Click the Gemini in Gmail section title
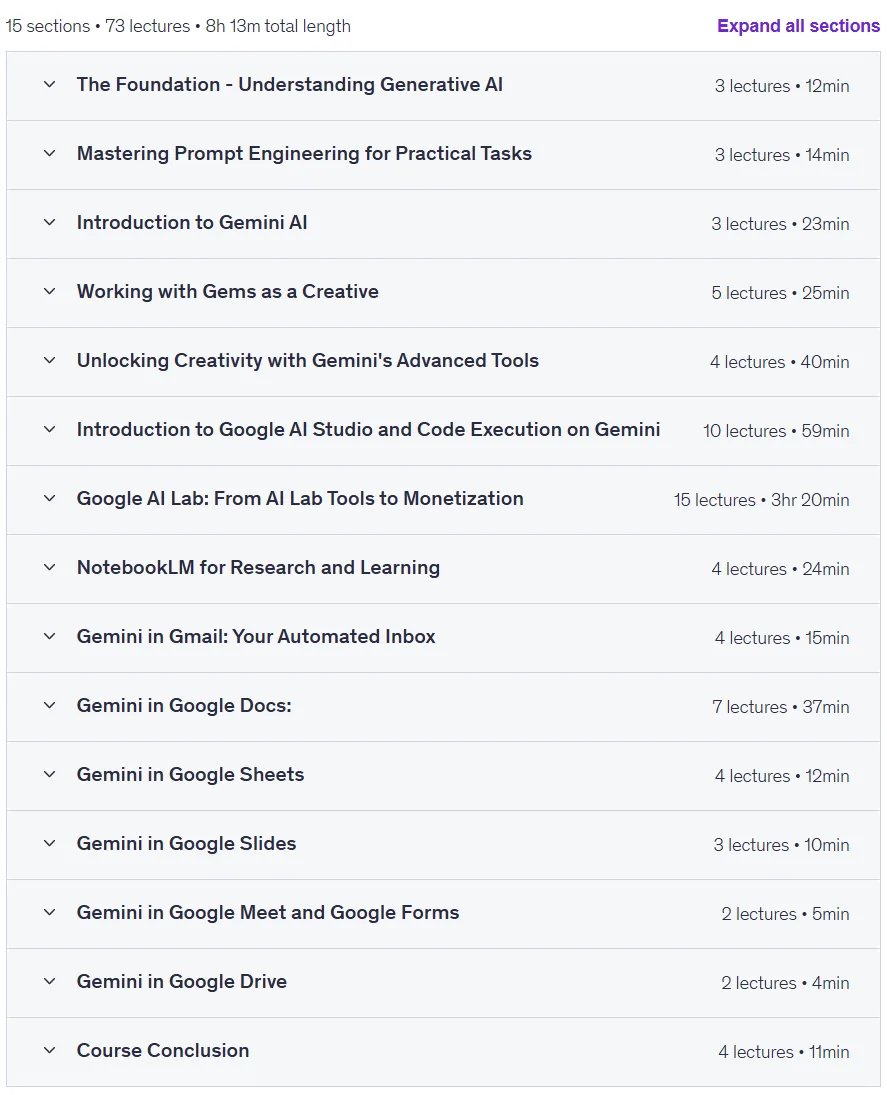 pyautogui.click(x=256, y=636)
